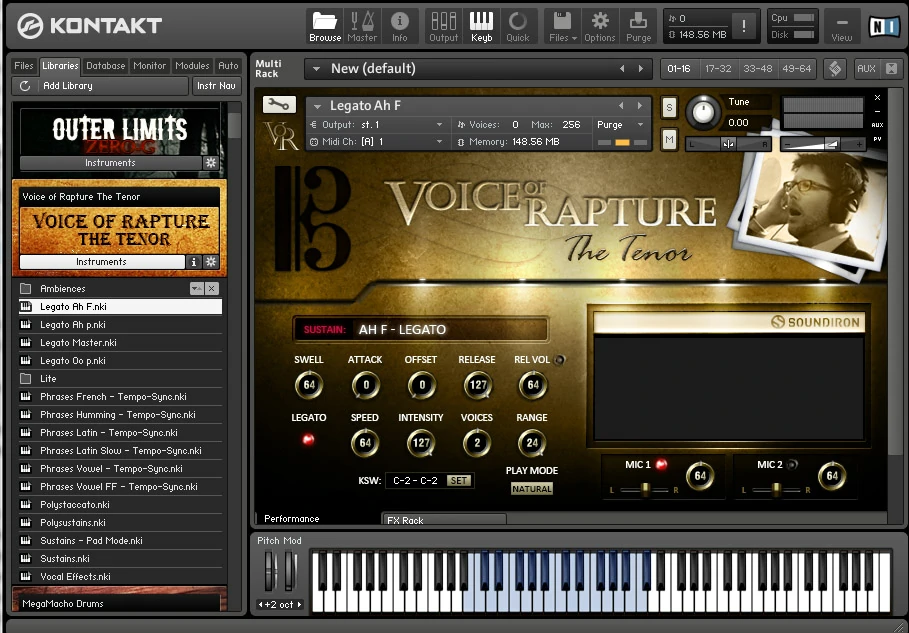909x633 pixels.
Task: Select previous instrument arrow in Legato Ah F
Action: 621,106
